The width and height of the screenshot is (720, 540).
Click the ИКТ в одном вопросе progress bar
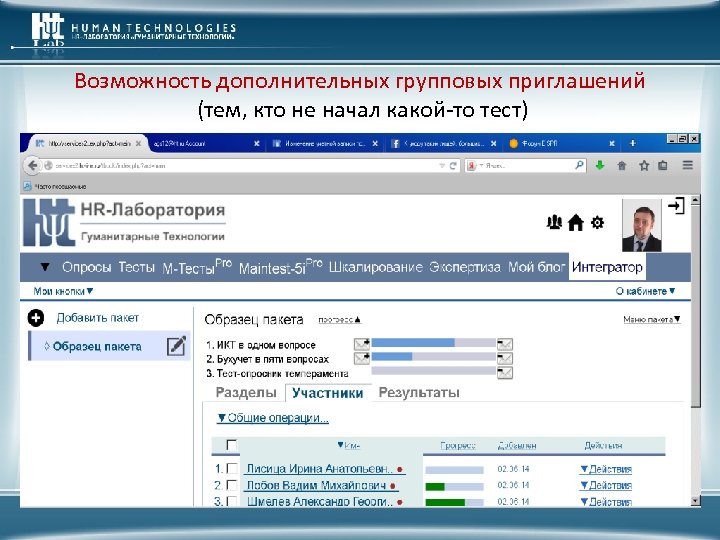click(x=433, y=343)
